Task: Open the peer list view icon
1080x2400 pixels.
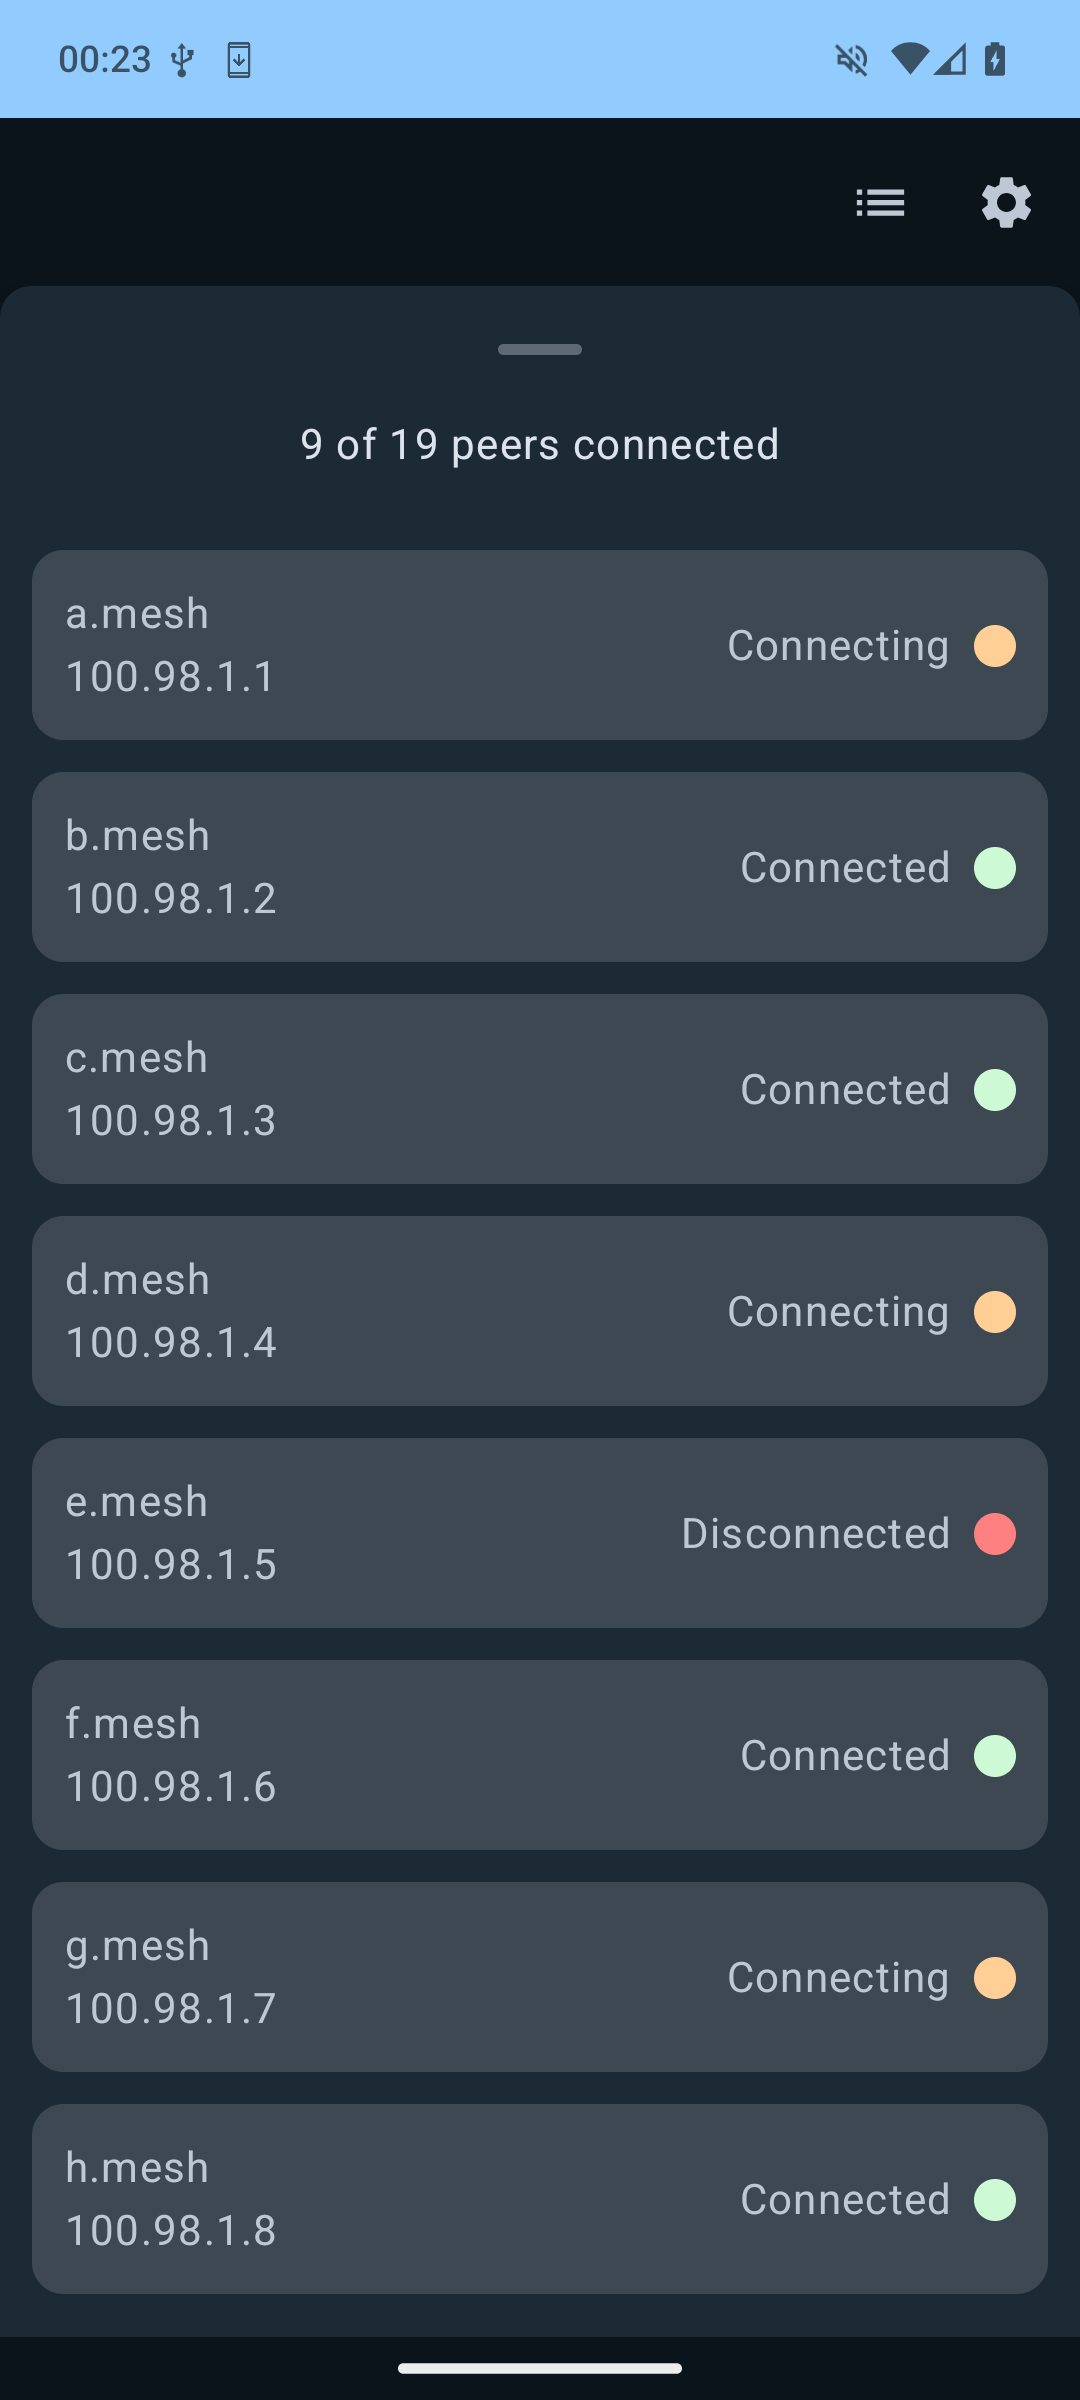Action: point(880,203)
